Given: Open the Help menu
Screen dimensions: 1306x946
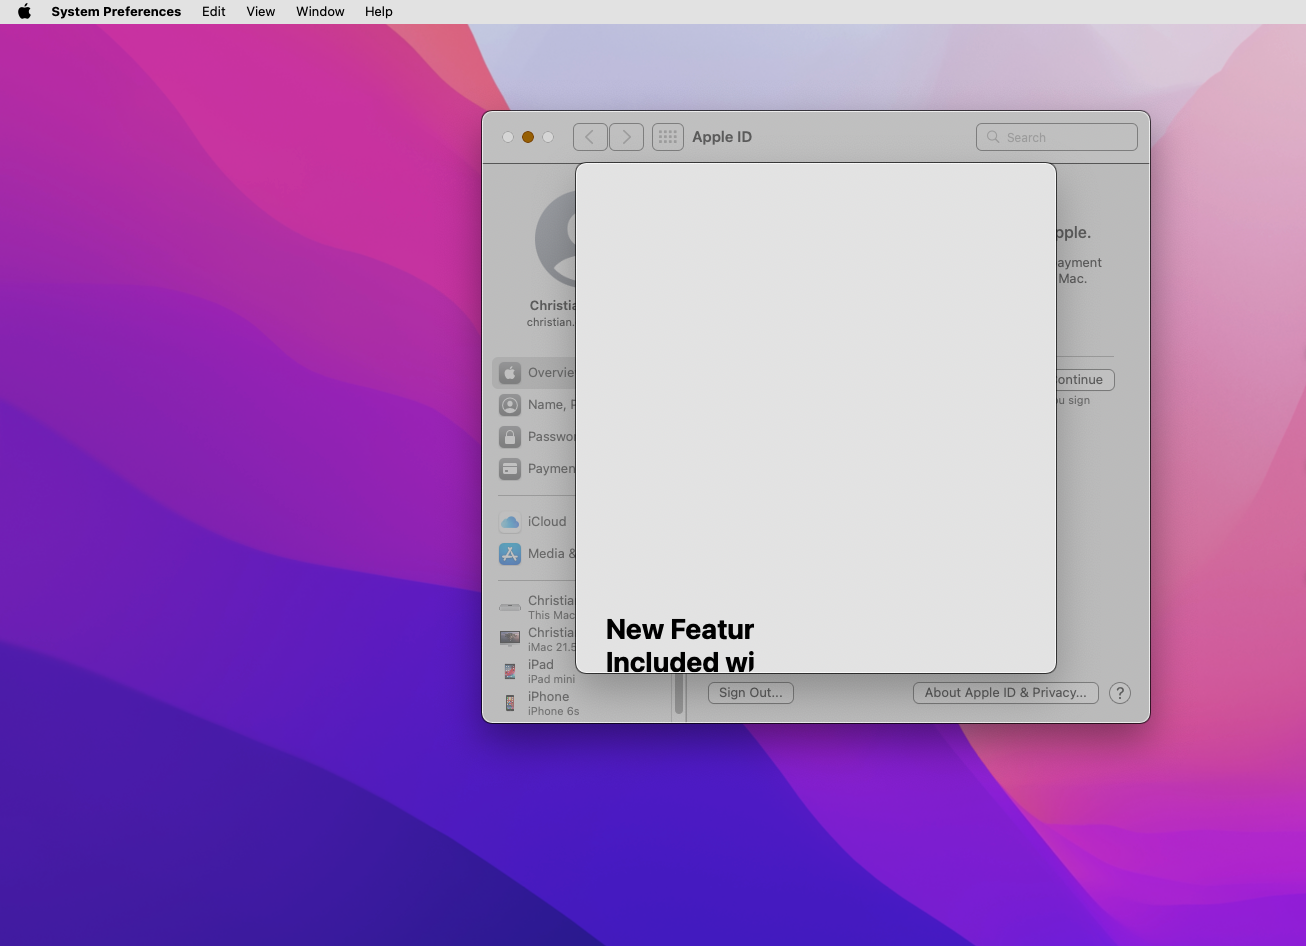Looking at the screenshot, I should pos(378,12).
